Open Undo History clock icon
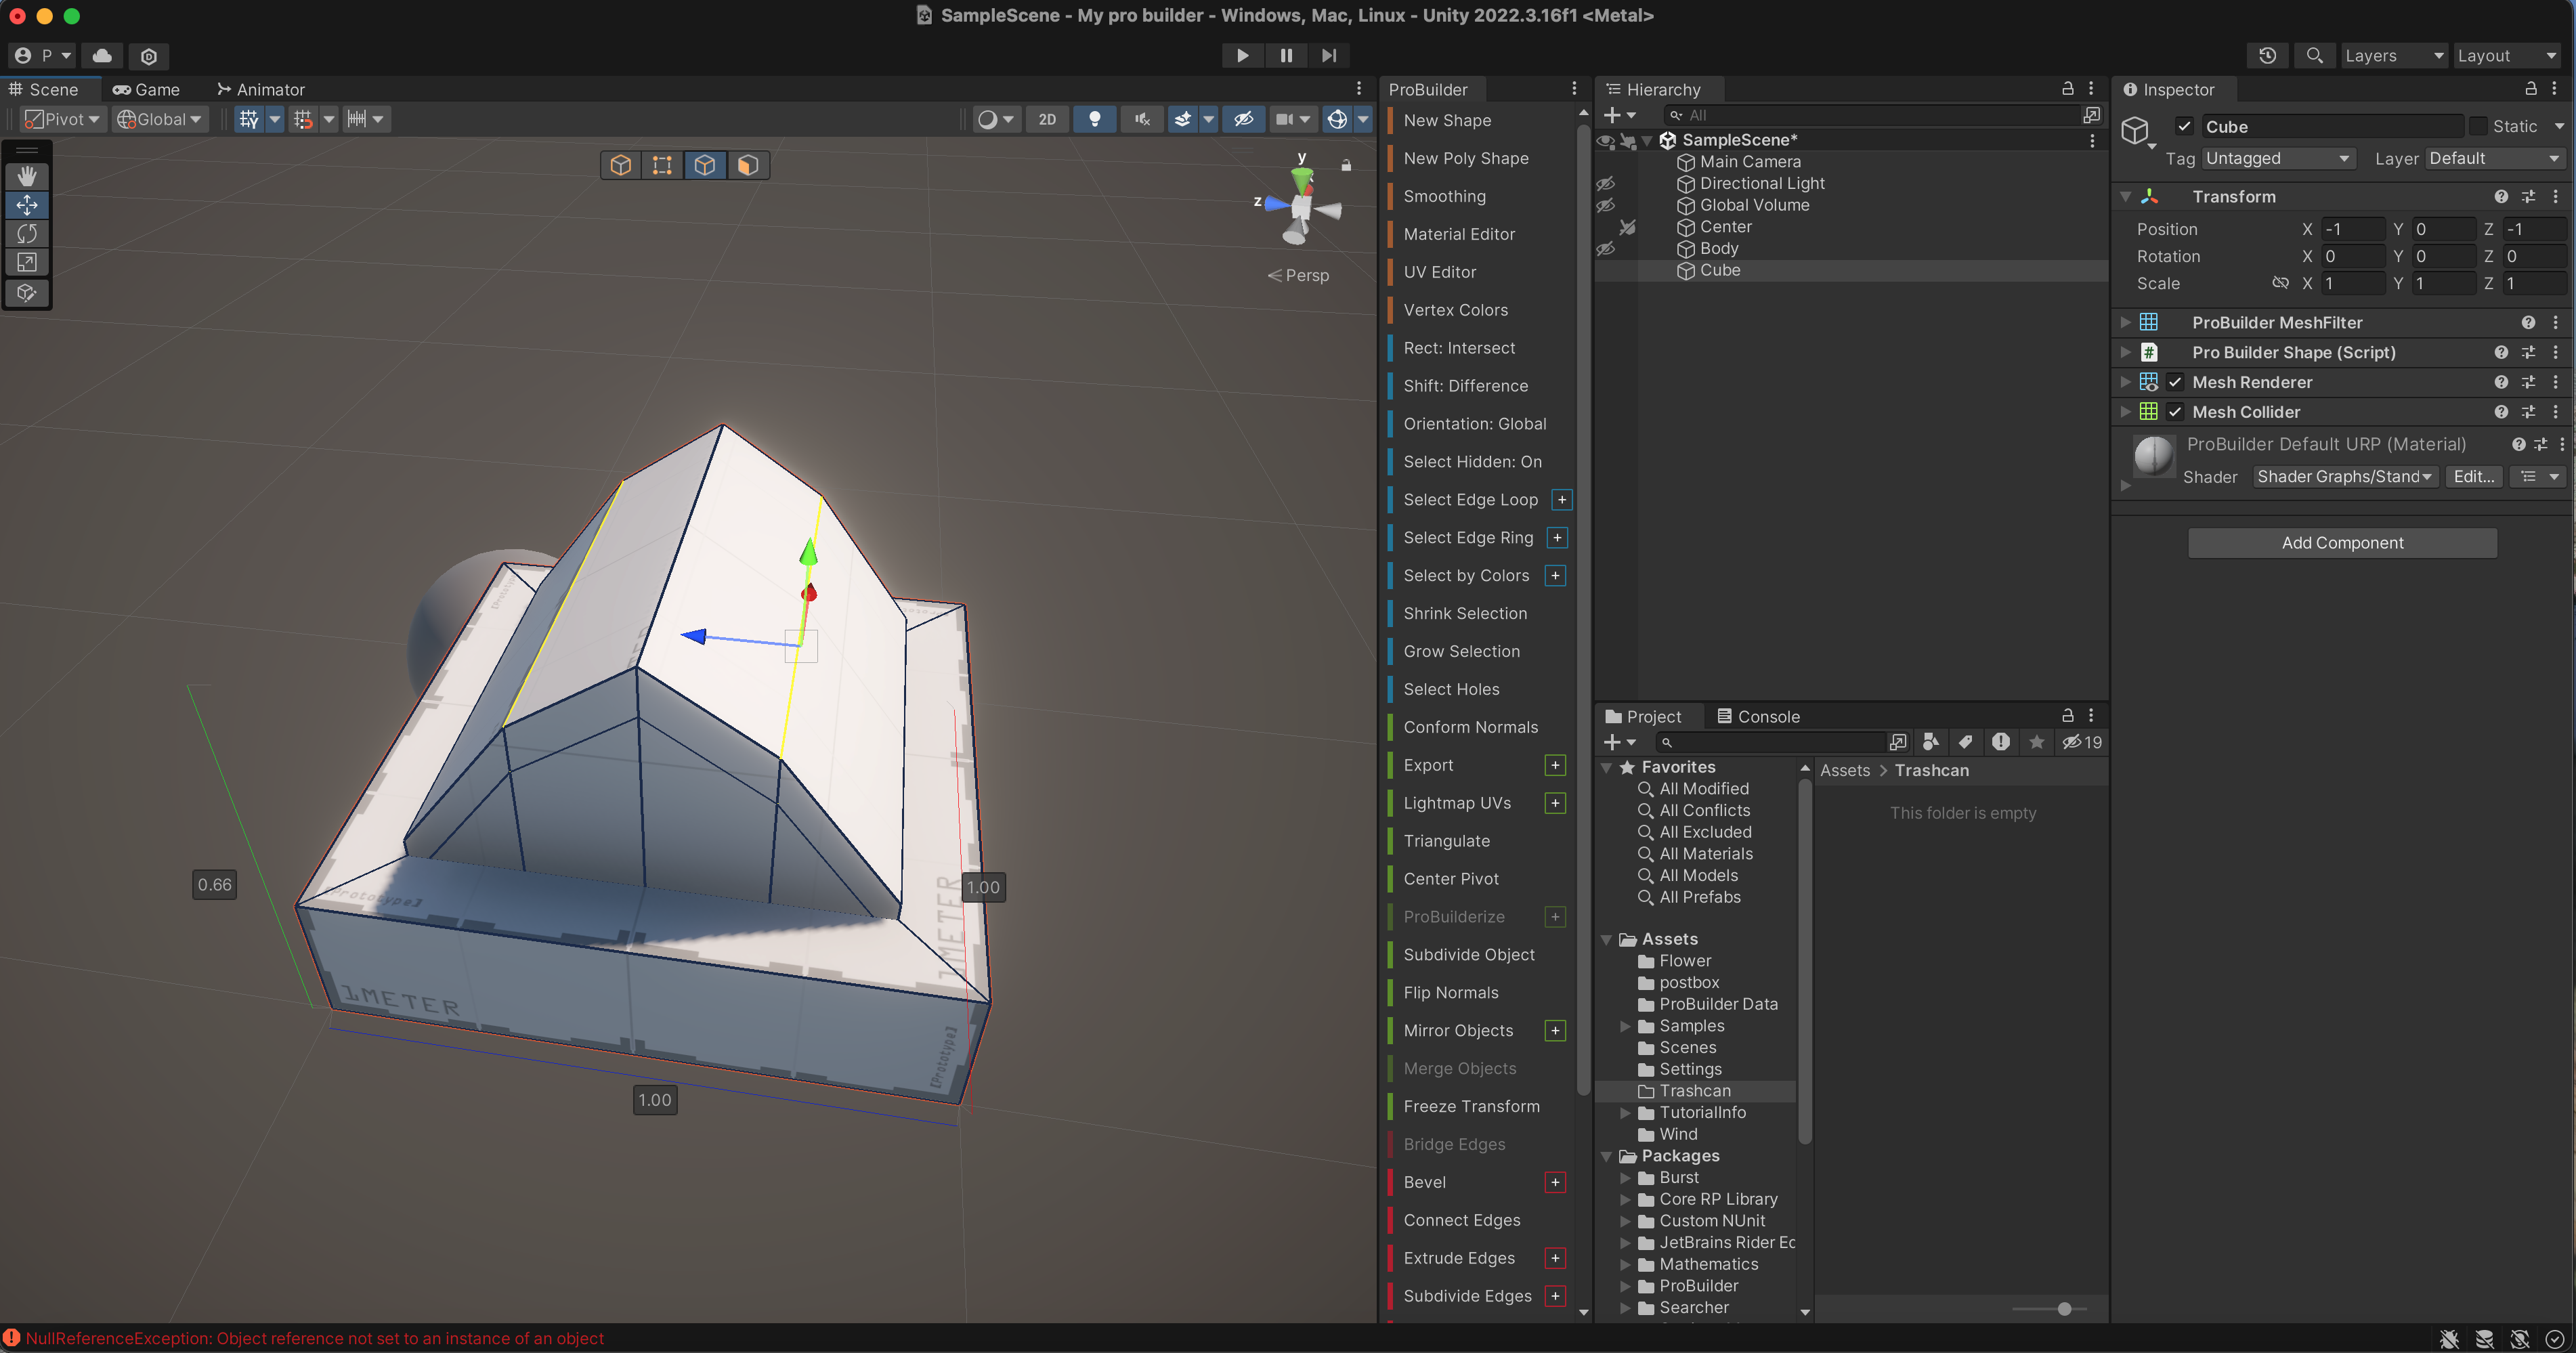Viewport: 2576px width, 1353px height. coord(2267,56)
